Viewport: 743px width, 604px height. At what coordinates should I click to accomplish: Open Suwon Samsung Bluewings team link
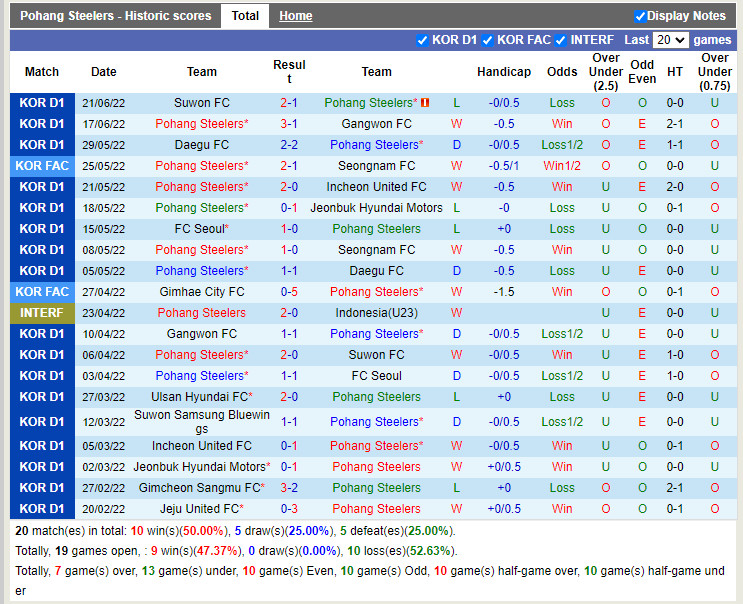click(201, 422)
